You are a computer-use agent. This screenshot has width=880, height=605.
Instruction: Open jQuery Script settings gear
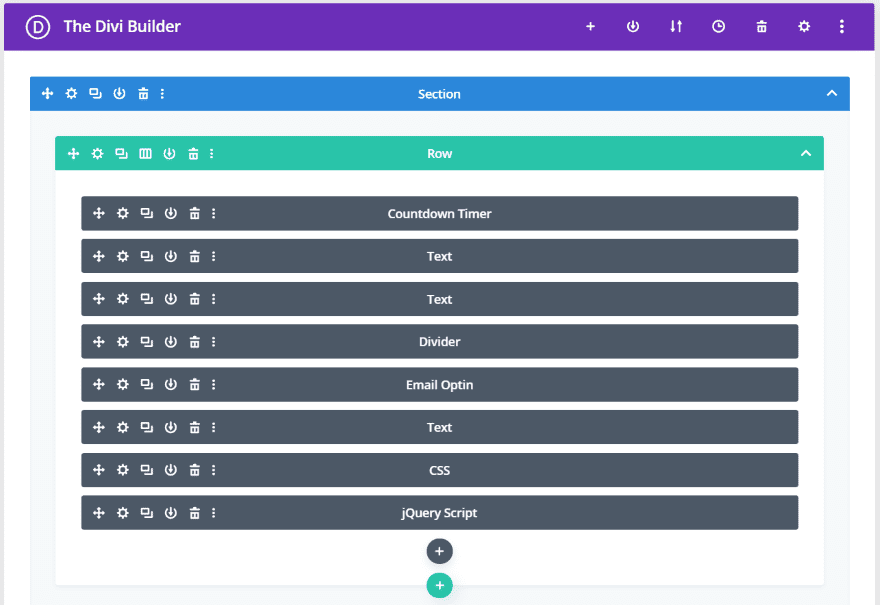click(122, 513)
